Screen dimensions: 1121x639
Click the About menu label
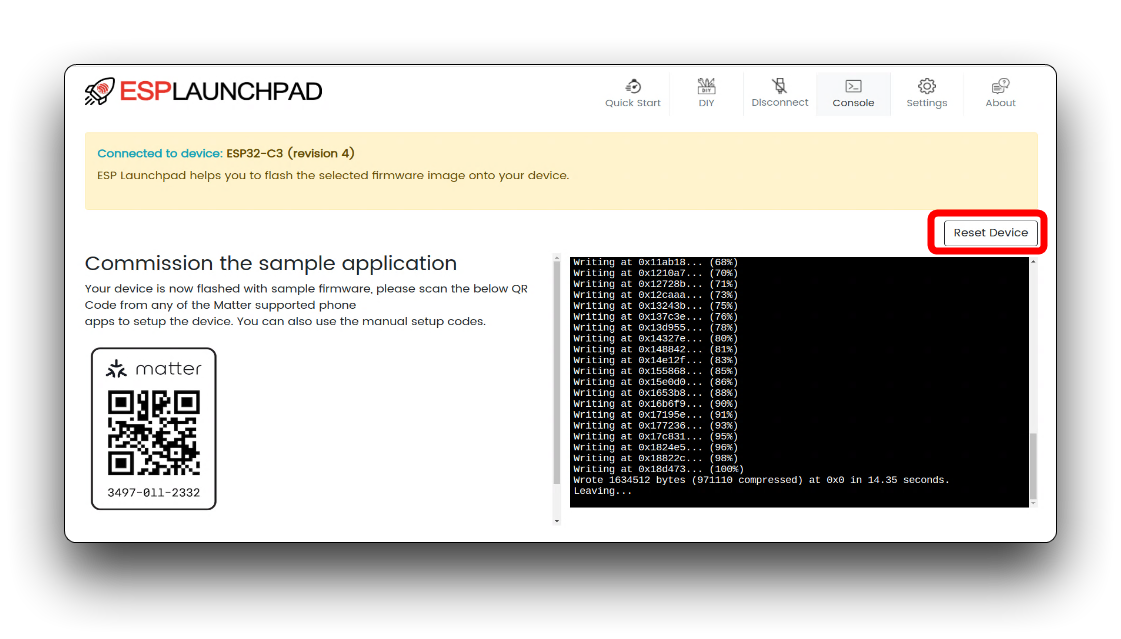1000,103
